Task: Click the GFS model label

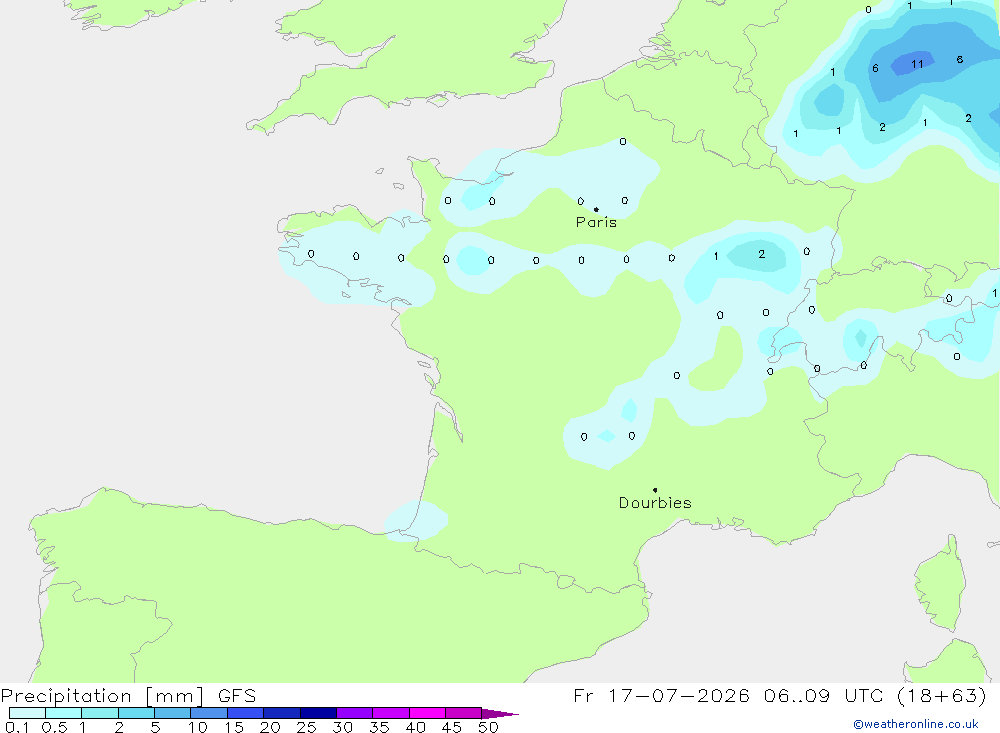Action: coord(237,696)
